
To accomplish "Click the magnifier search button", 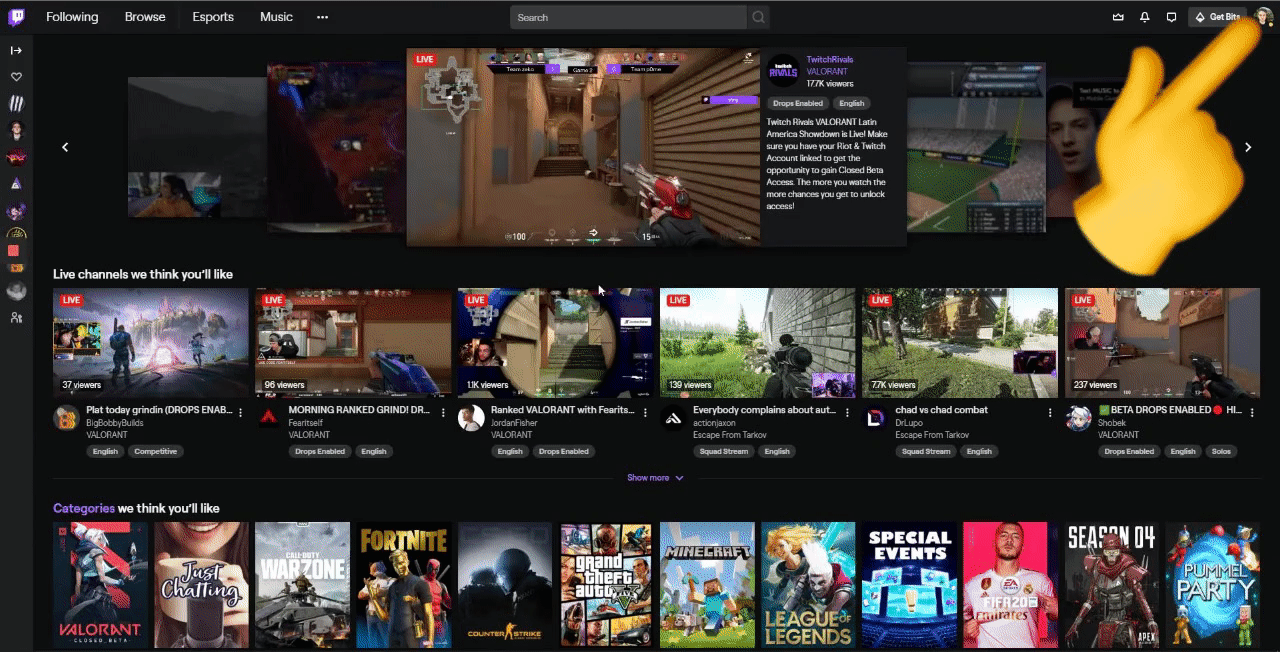I will click(x=759, y=17).
